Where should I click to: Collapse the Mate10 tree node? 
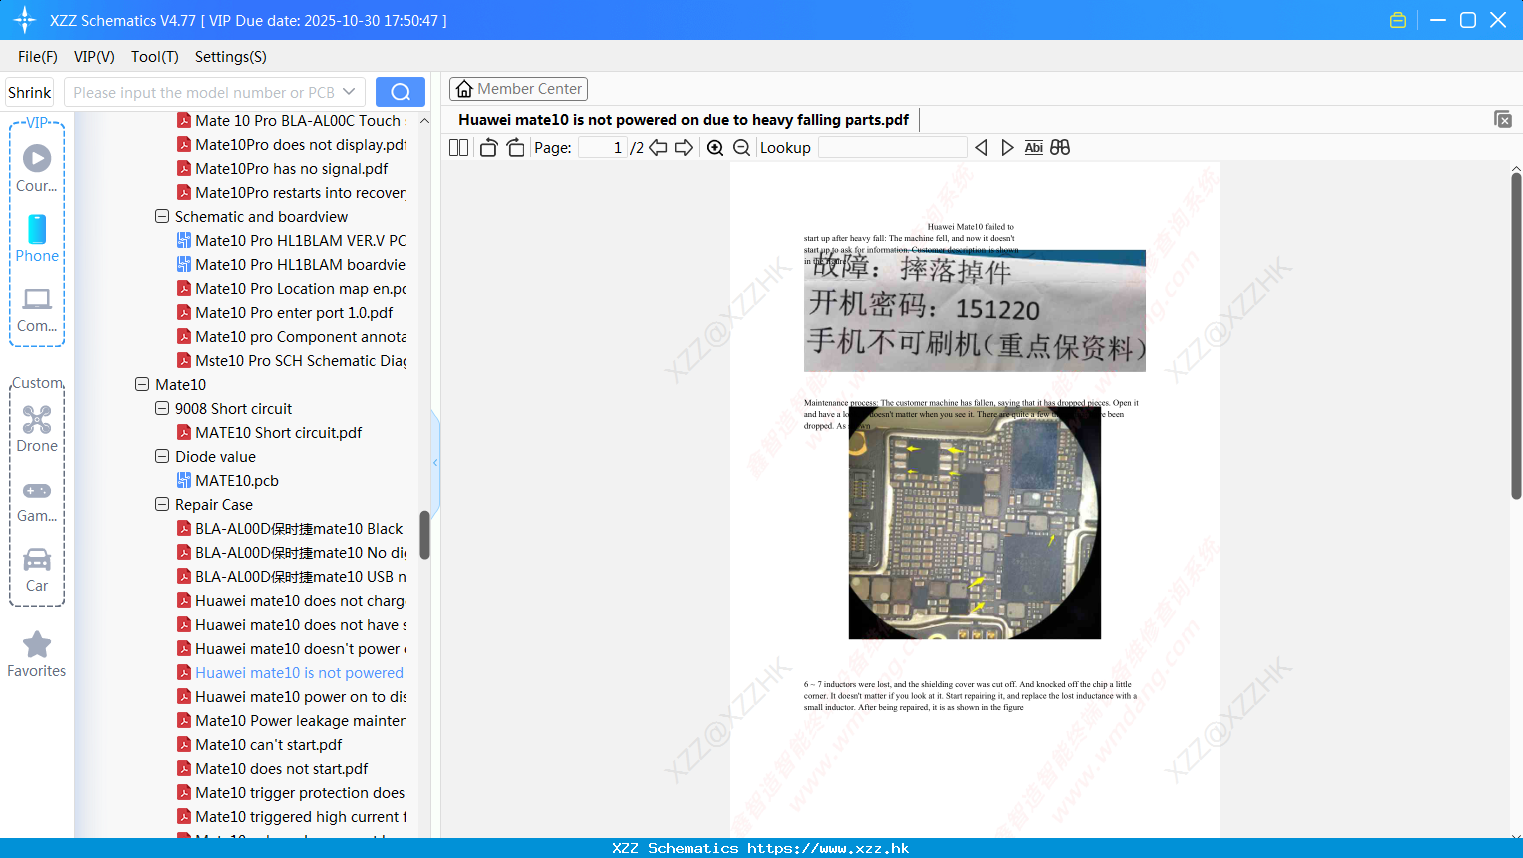click(142, 384)
